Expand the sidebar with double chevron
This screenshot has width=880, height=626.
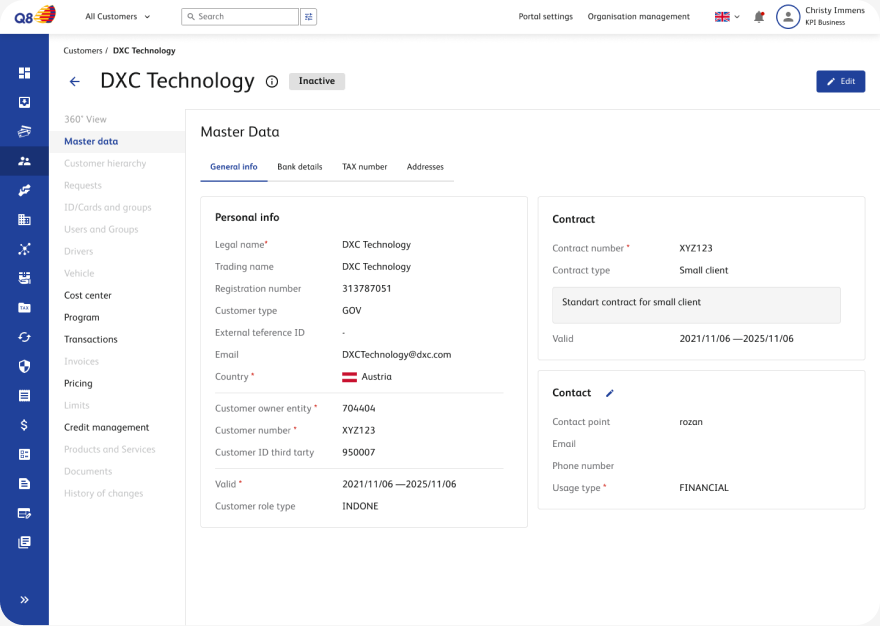[x=24, y=600]
